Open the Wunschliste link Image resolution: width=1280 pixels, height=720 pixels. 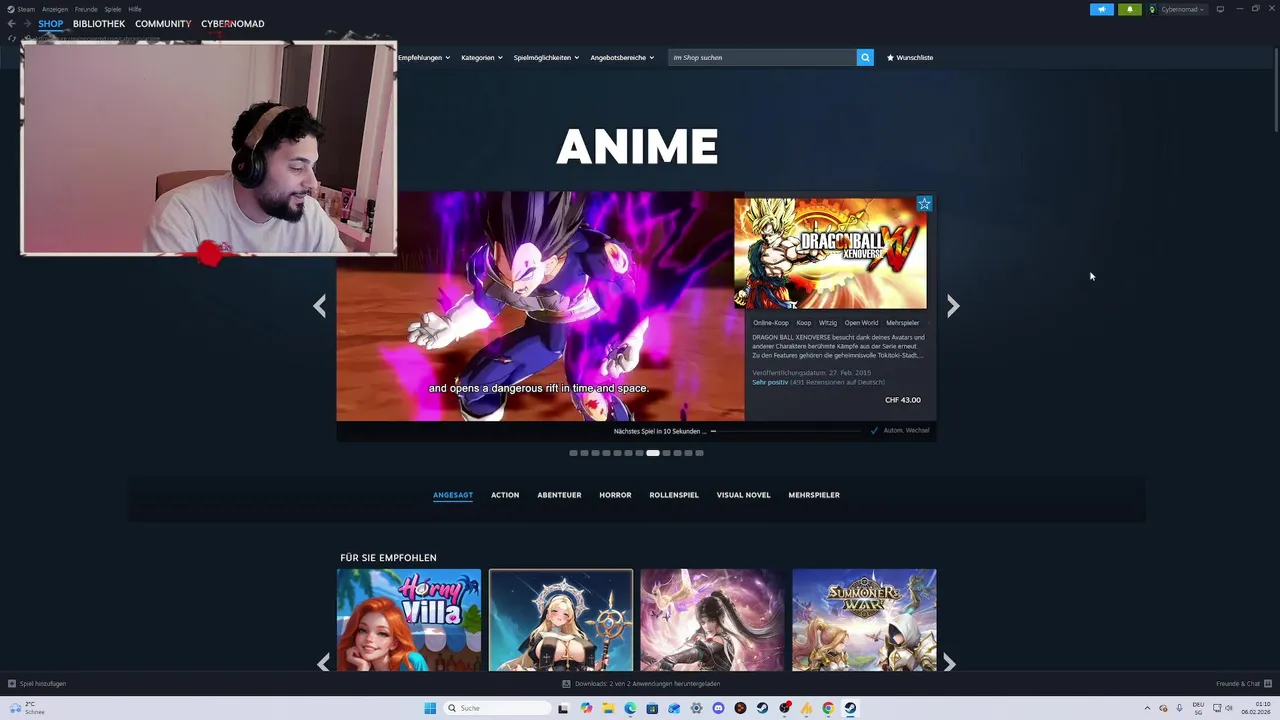click(x=910, y=57)
